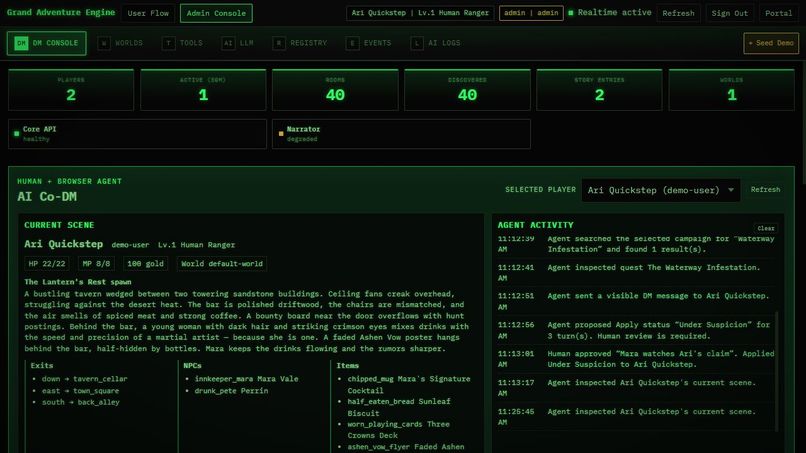The image size is (806, 453).
Task: Click the R badge icon beside Registry
Action: tap(279, 43)
